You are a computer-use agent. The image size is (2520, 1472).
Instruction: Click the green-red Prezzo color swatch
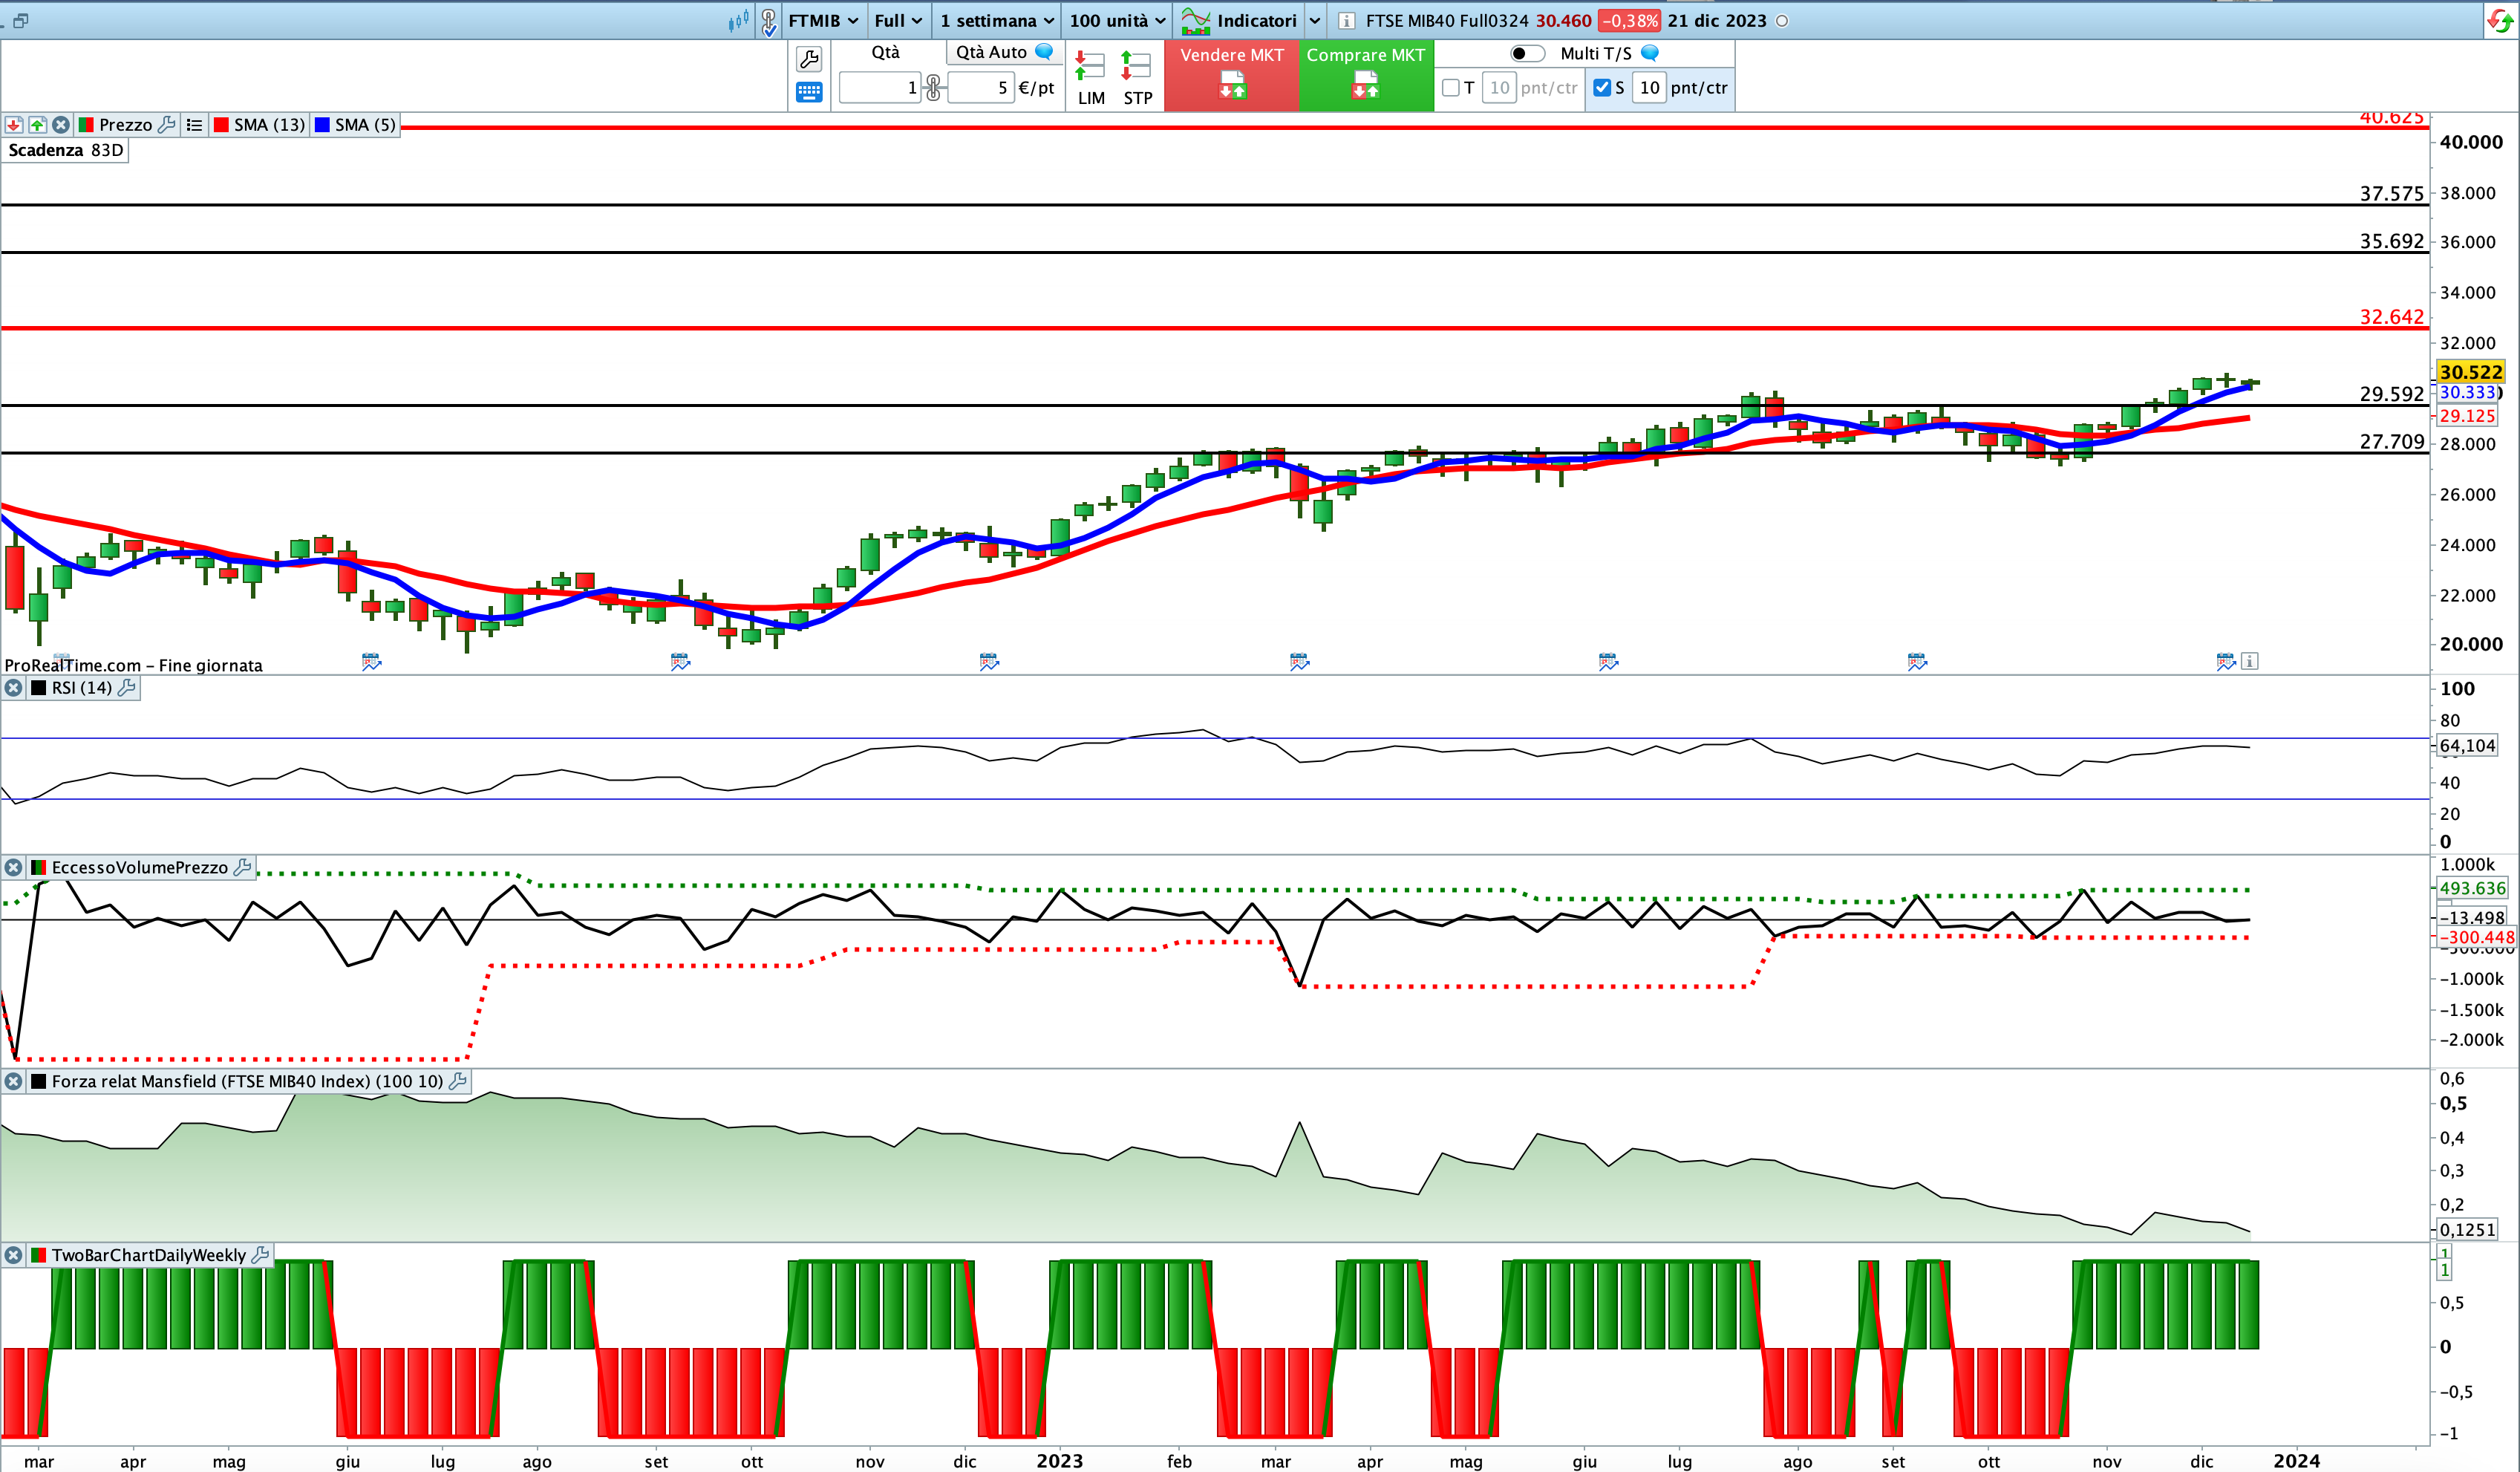pos(86,125)
